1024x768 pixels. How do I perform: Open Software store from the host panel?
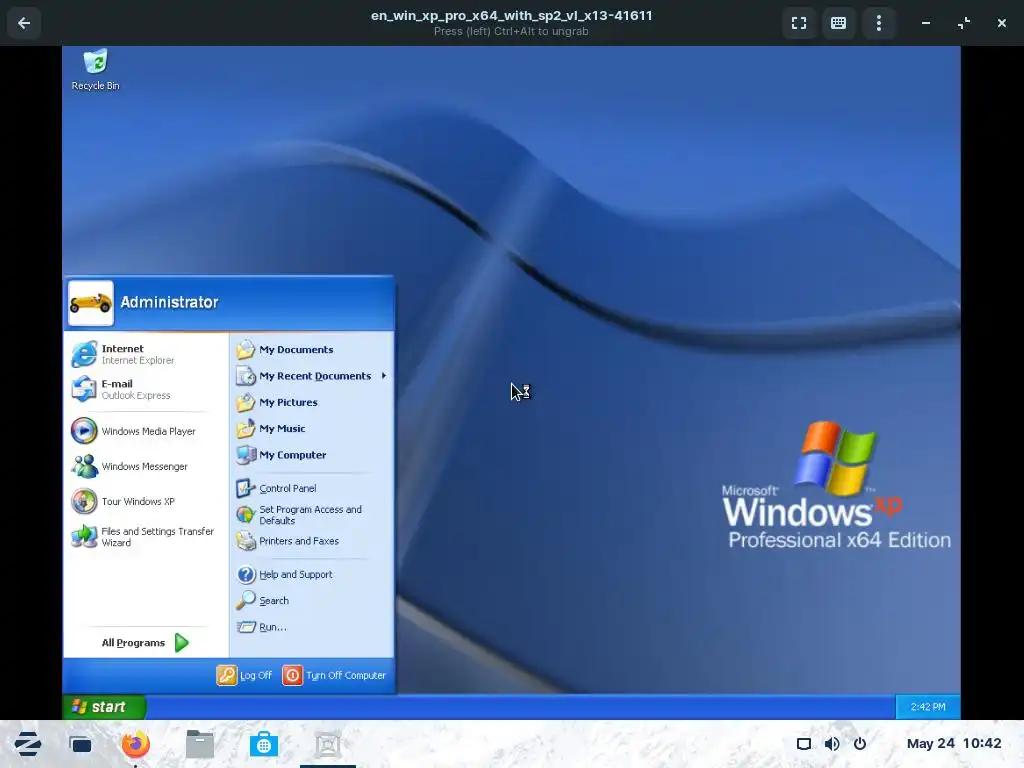point(264,744)
